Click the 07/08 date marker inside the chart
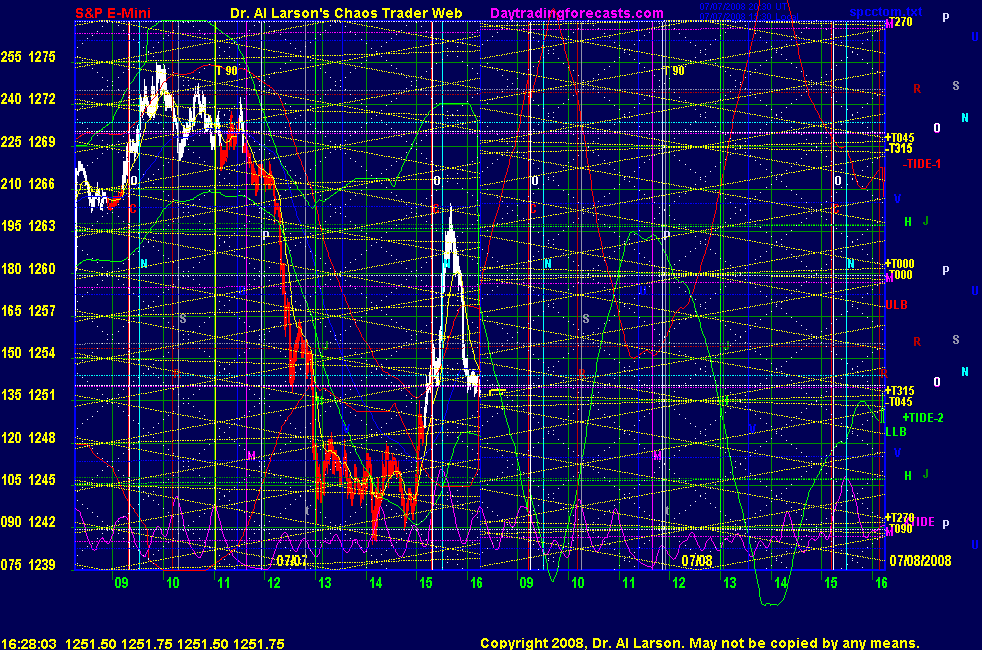The image size is (982, 650). click(697, 560)
